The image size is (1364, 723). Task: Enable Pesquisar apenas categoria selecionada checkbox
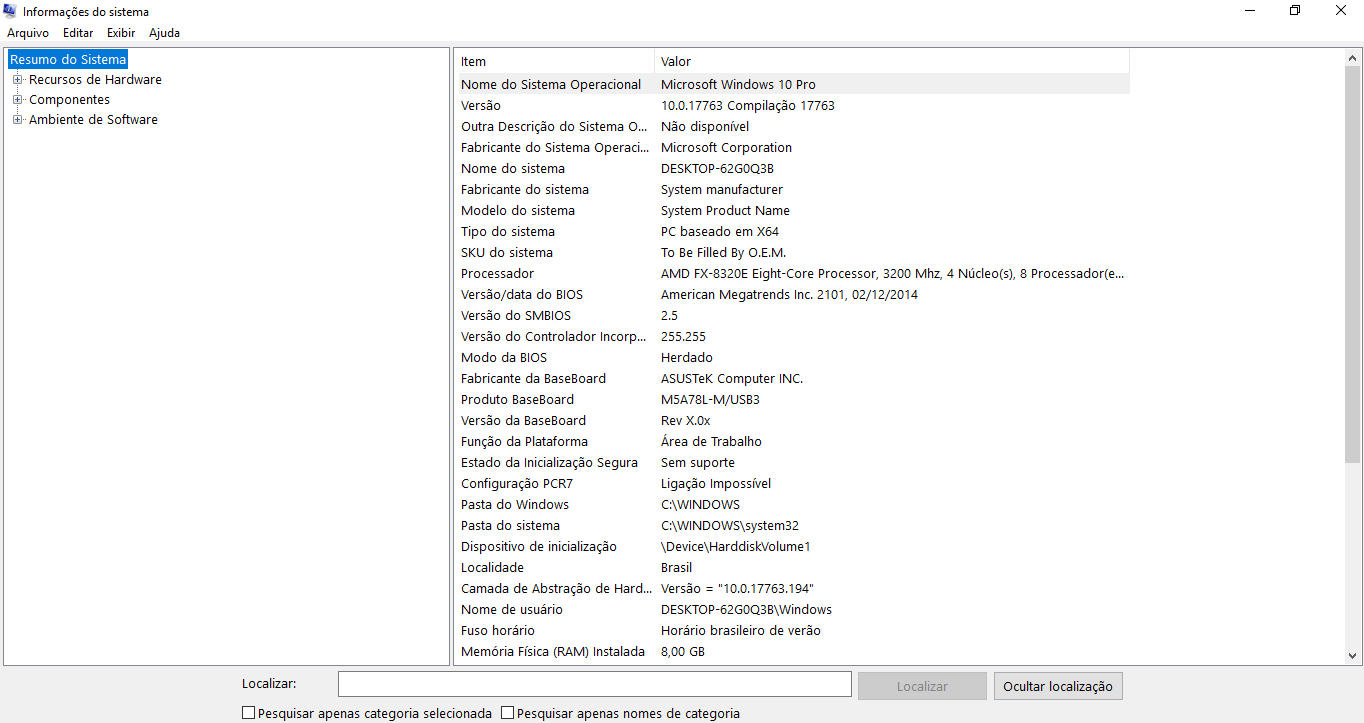click(249, 713)
